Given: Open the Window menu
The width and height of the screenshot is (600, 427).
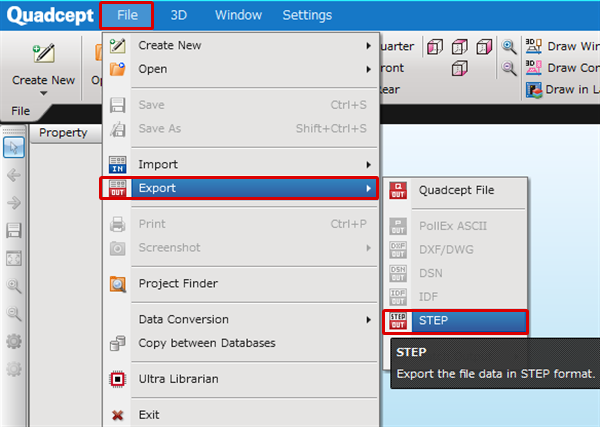Looking at the screenshot, I should click(x=238, y=15).
